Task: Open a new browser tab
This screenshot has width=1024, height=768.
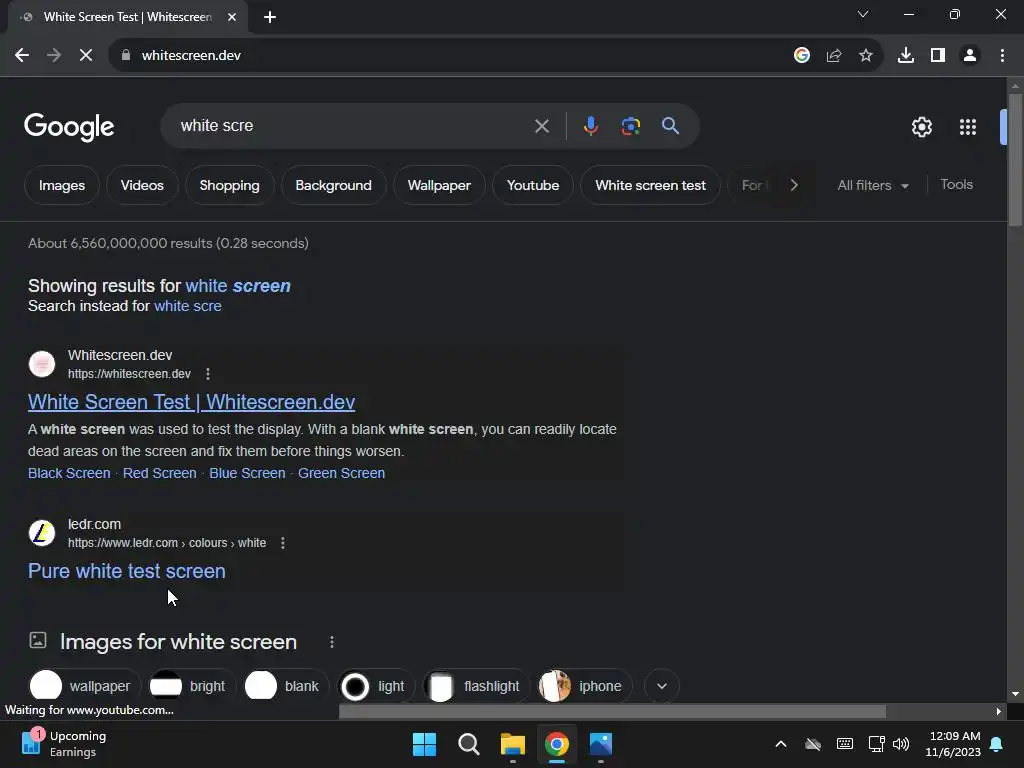Action: point(270,17)
